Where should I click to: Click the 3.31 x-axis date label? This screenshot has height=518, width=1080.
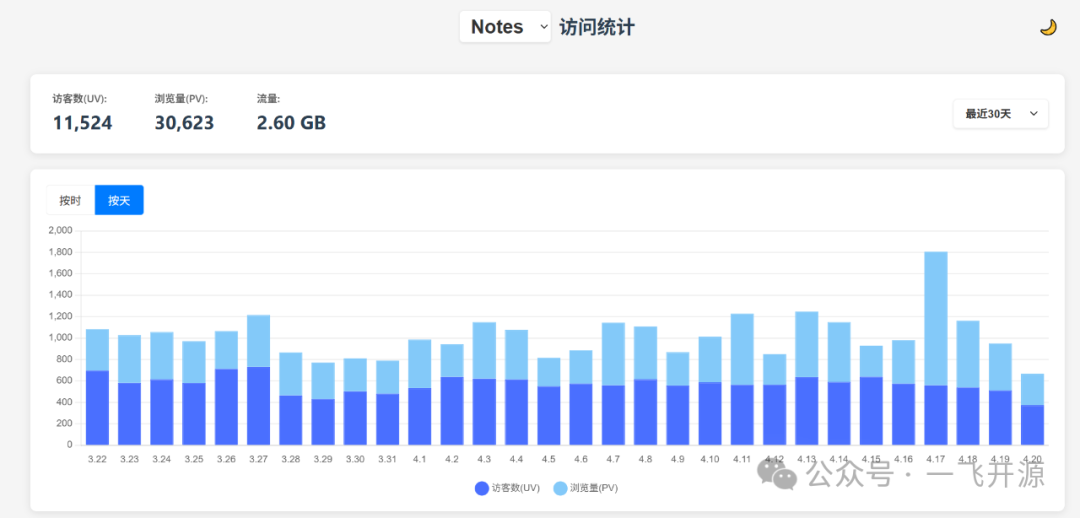[x=387, y=459]
